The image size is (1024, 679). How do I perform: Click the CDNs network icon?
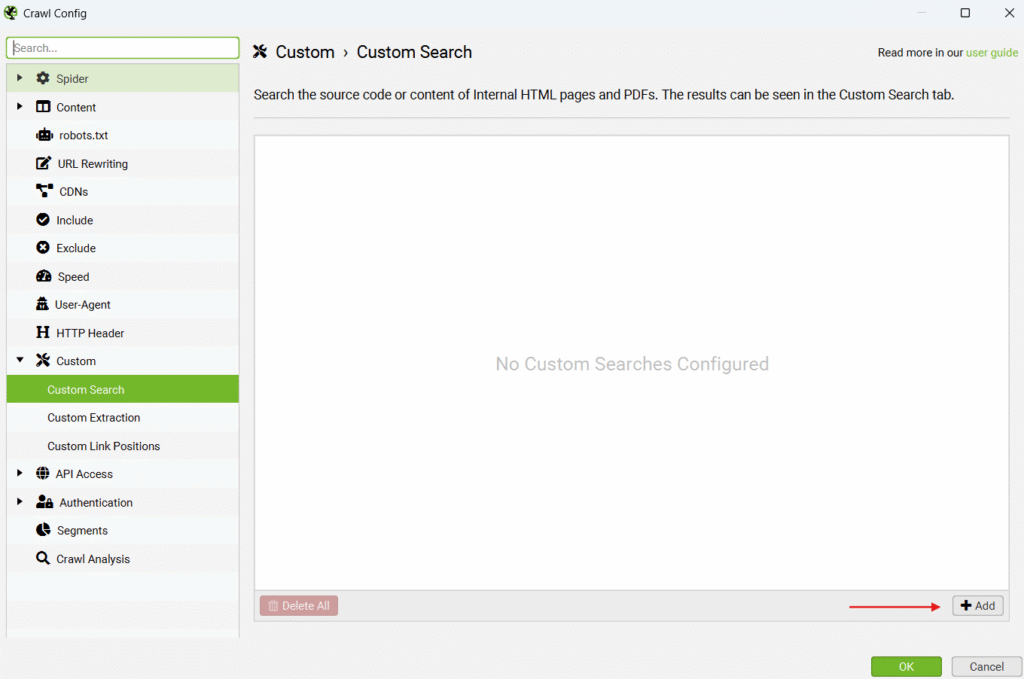[44, 191]
